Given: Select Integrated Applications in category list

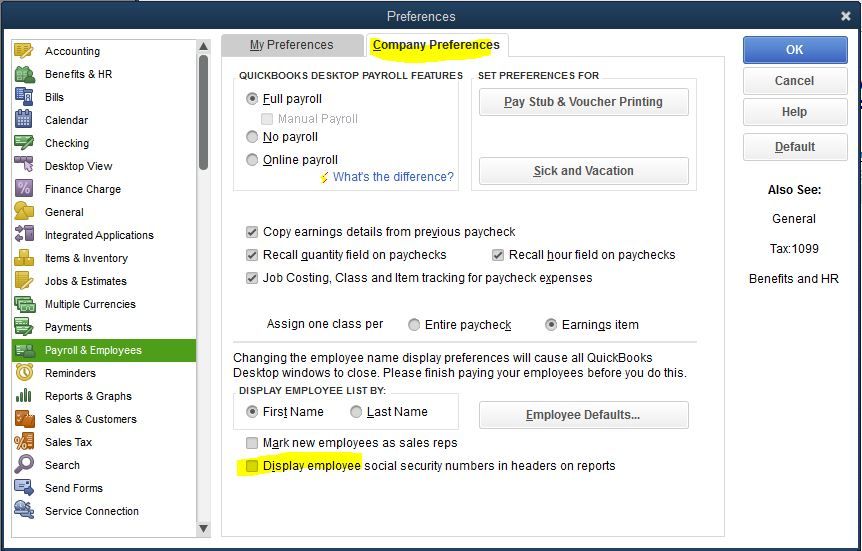Looking at the screenshot, I should pyautogui.click(x=103, y=235).
